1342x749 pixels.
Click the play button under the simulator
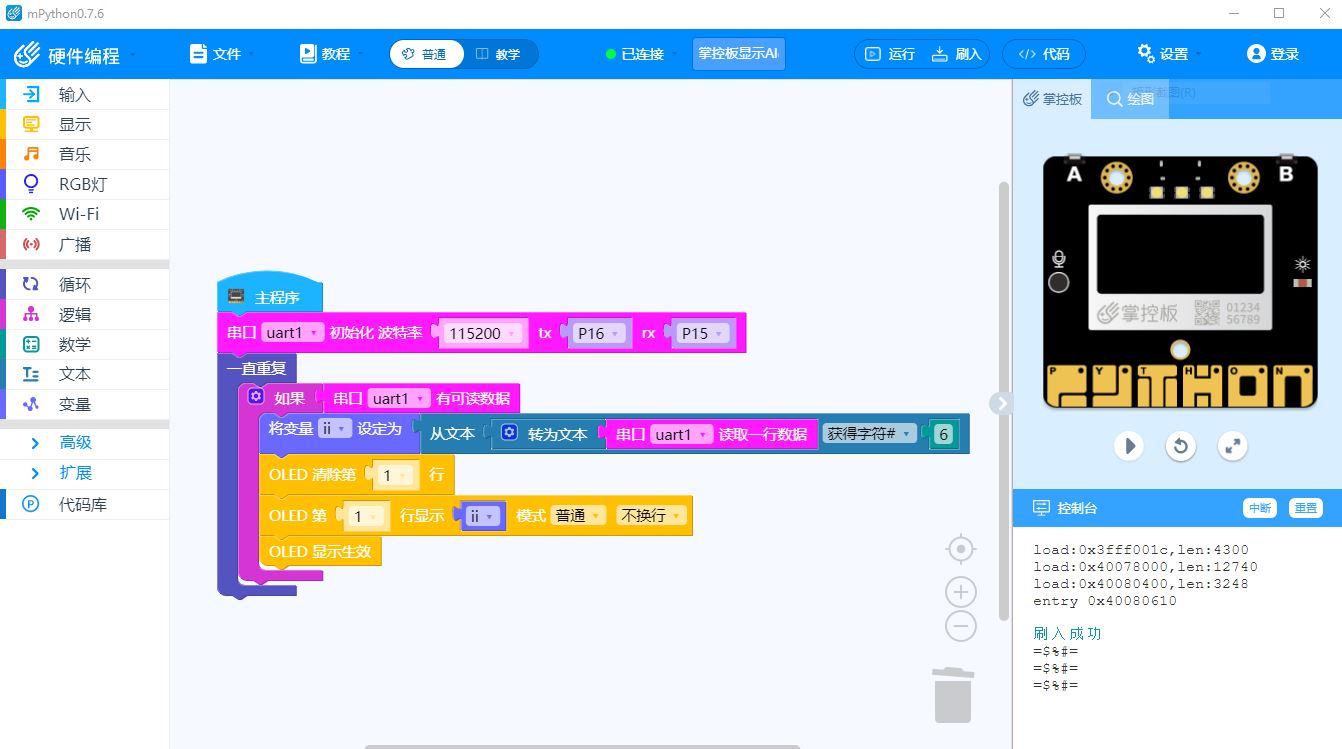(x=1129, y=446)
